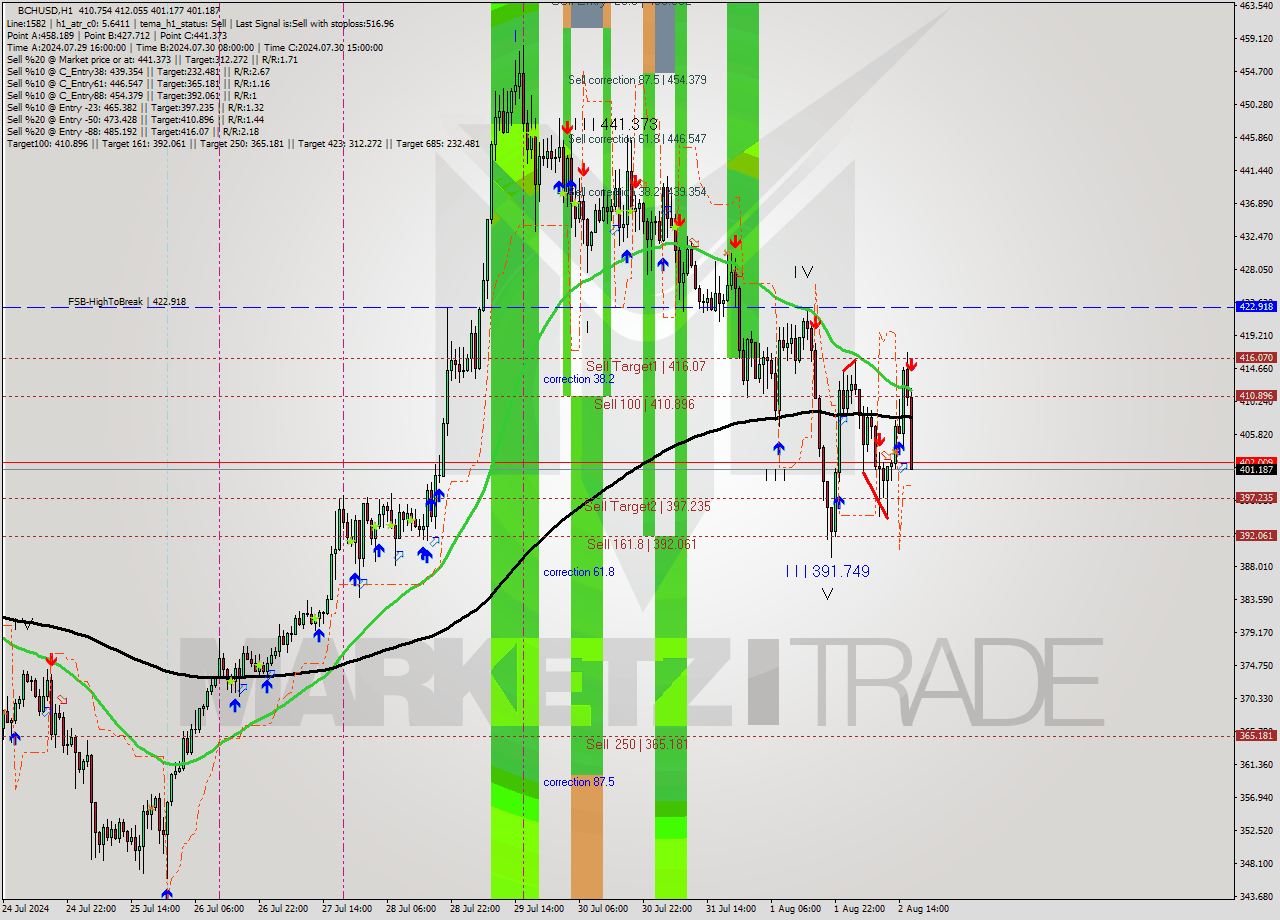Click the '2 Aug 14:00' time axis label
This screenshot has width=1280, height=920.
point(923,909)
